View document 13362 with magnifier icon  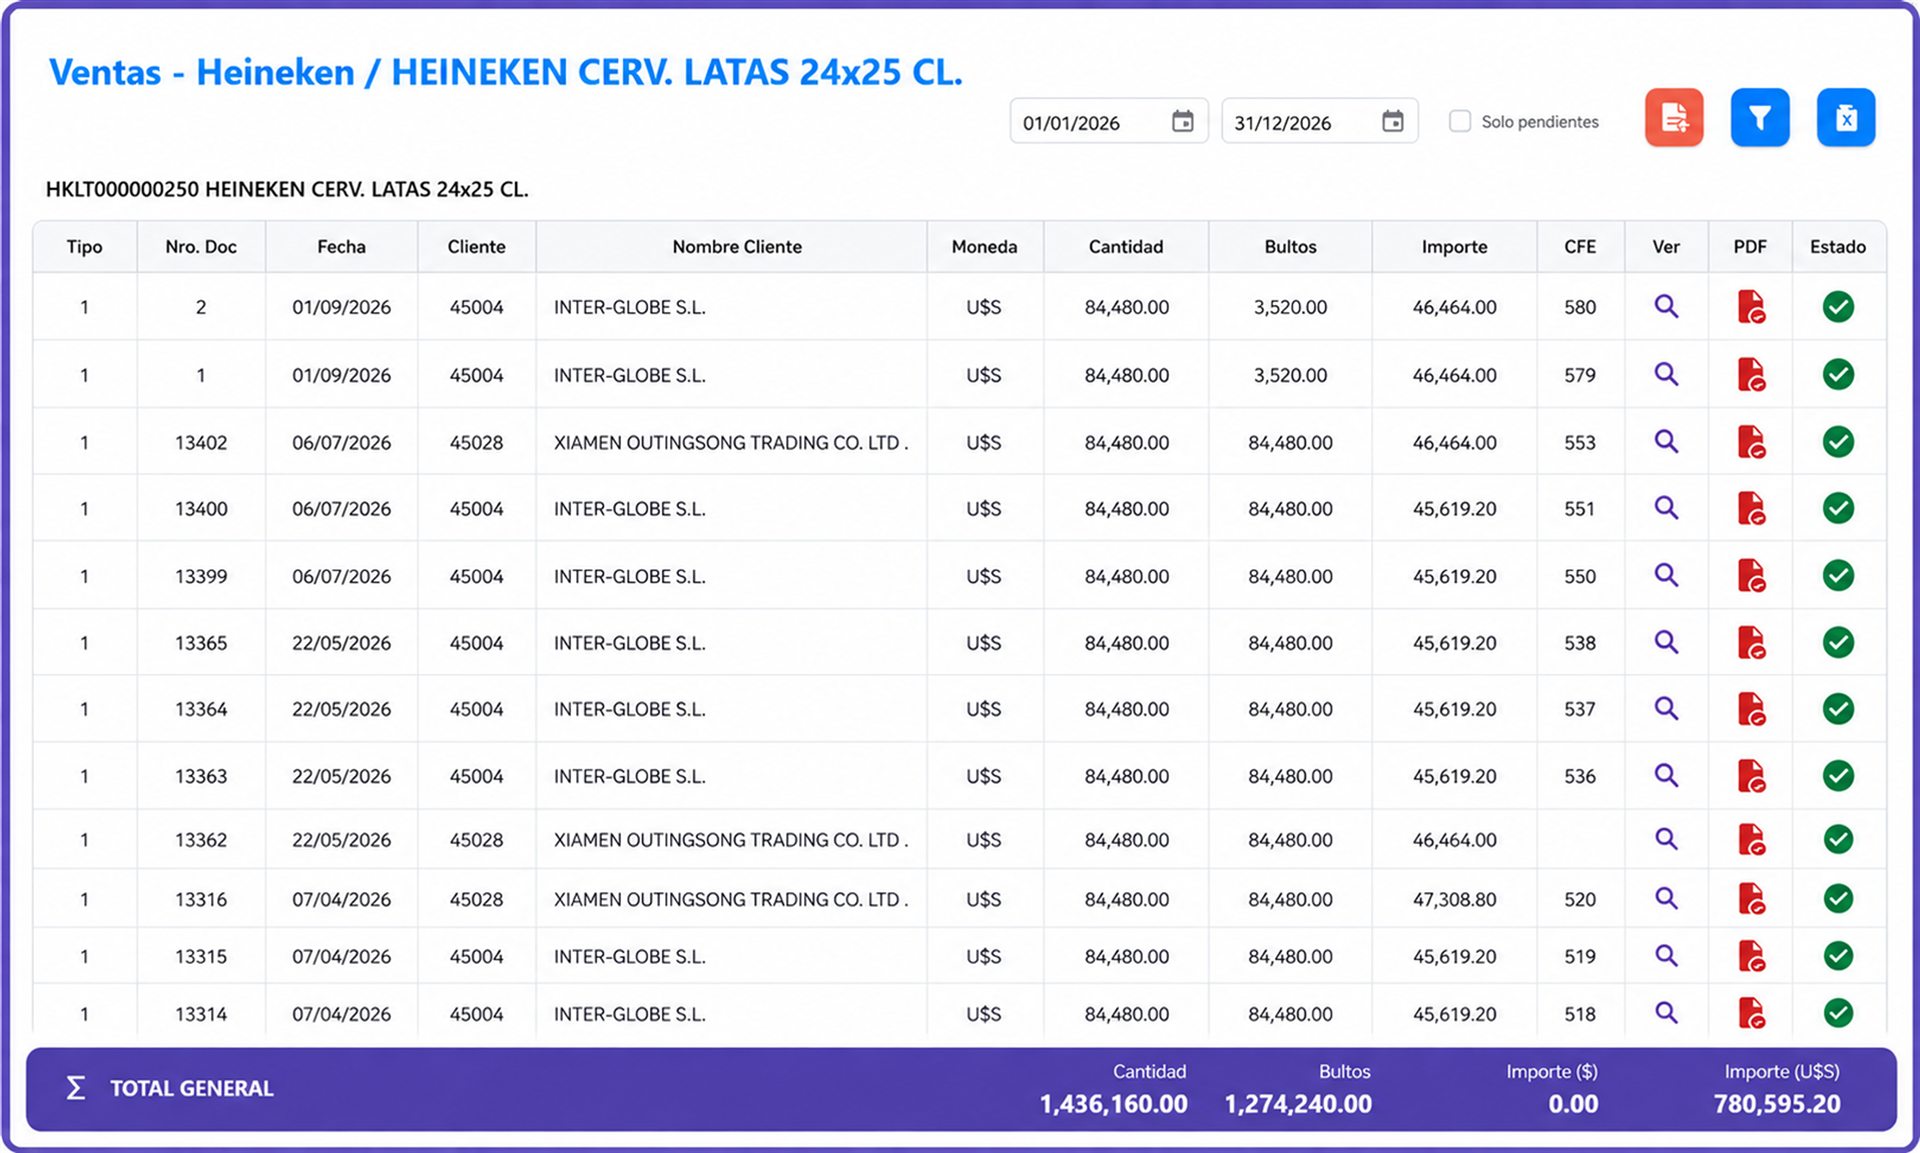pyautogui.click(x=1666, y=839)
